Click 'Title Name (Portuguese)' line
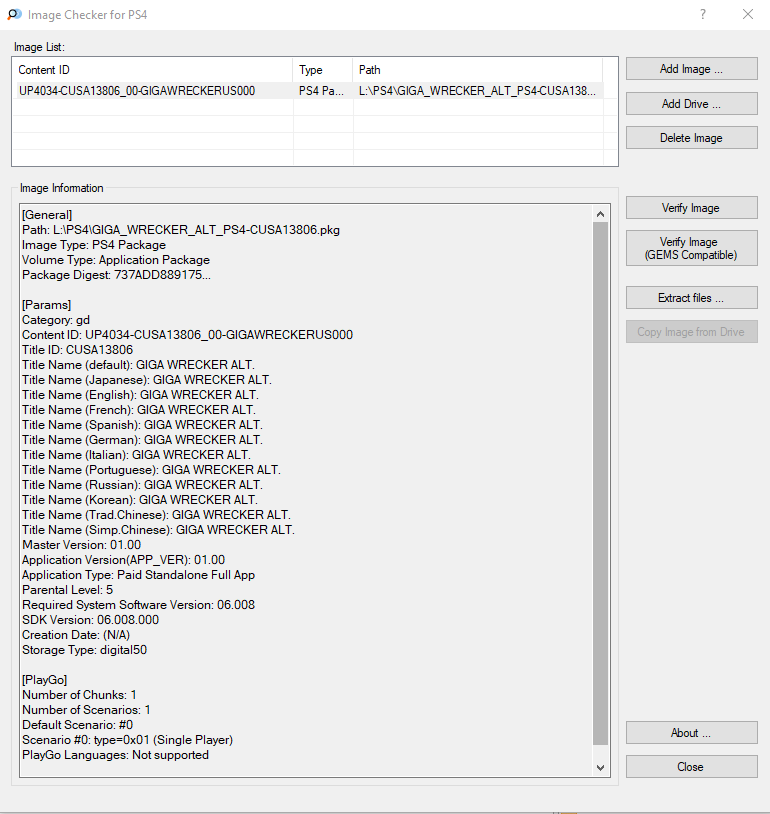This screenshot has width=770, height=814. tap(151, 470)
